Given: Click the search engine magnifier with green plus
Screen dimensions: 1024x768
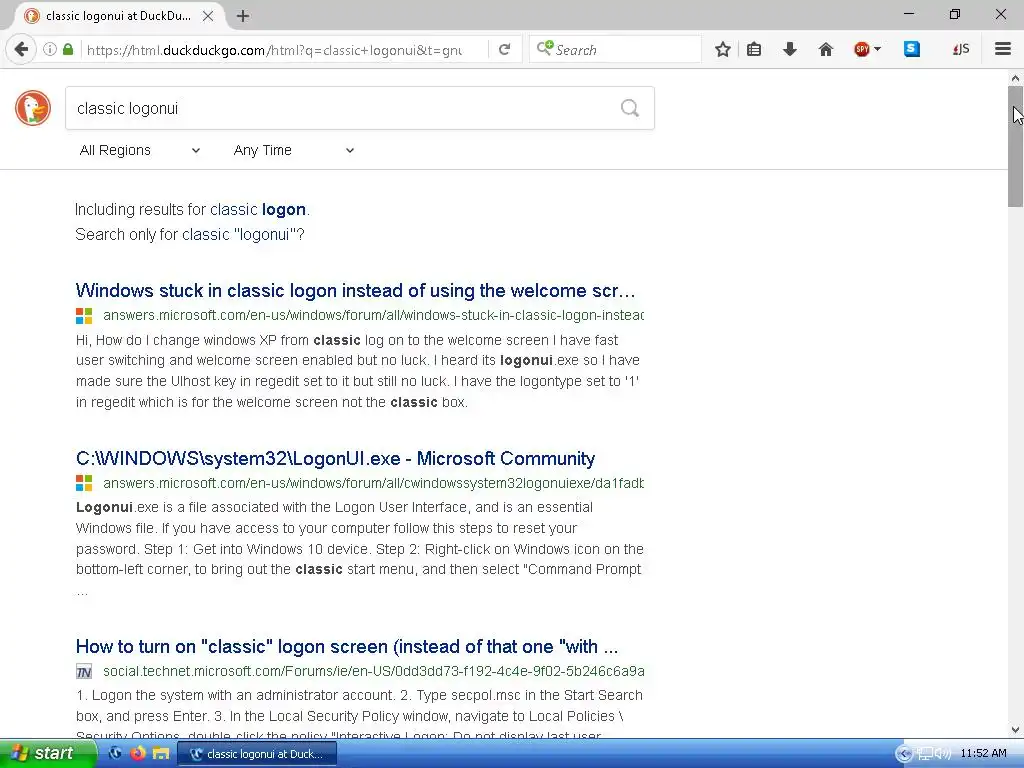Looking at the screenshot, I should pos(545,49).
